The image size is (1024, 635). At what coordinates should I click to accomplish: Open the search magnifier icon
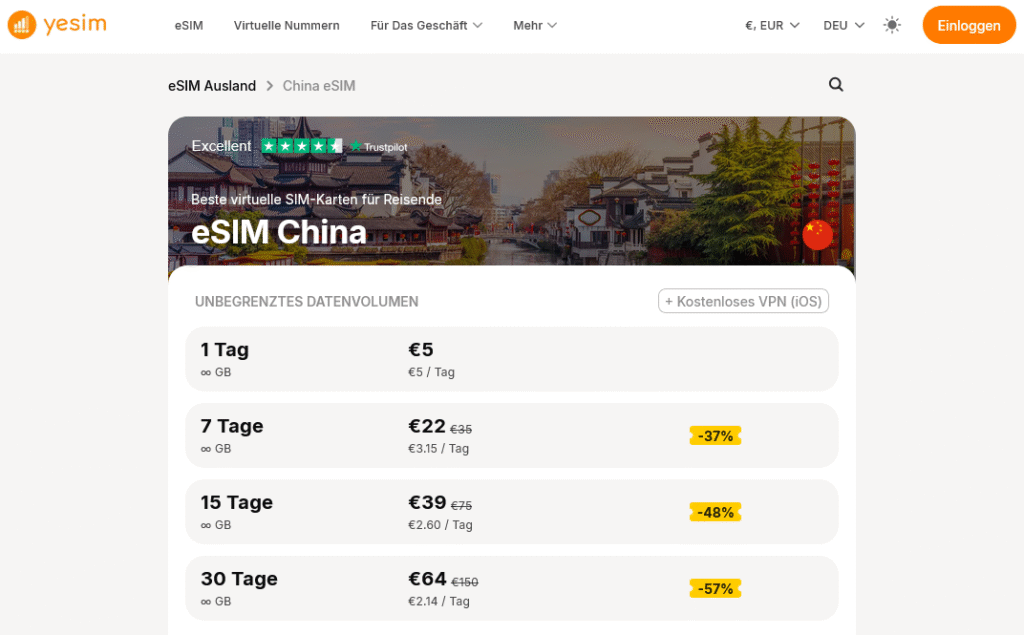(836, 85)
